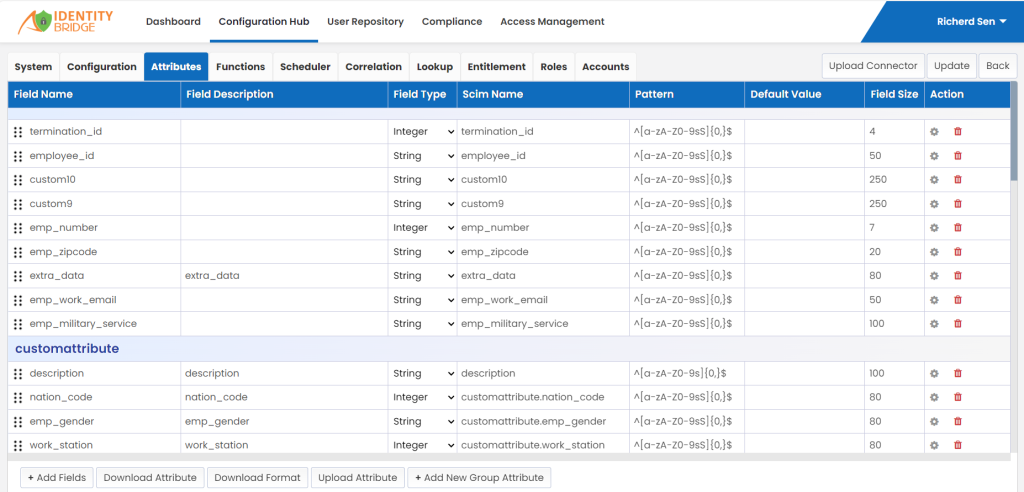Switch to the Scheduler tab
The width and height of the screenshot is (1024, 492).
(306, 67)
